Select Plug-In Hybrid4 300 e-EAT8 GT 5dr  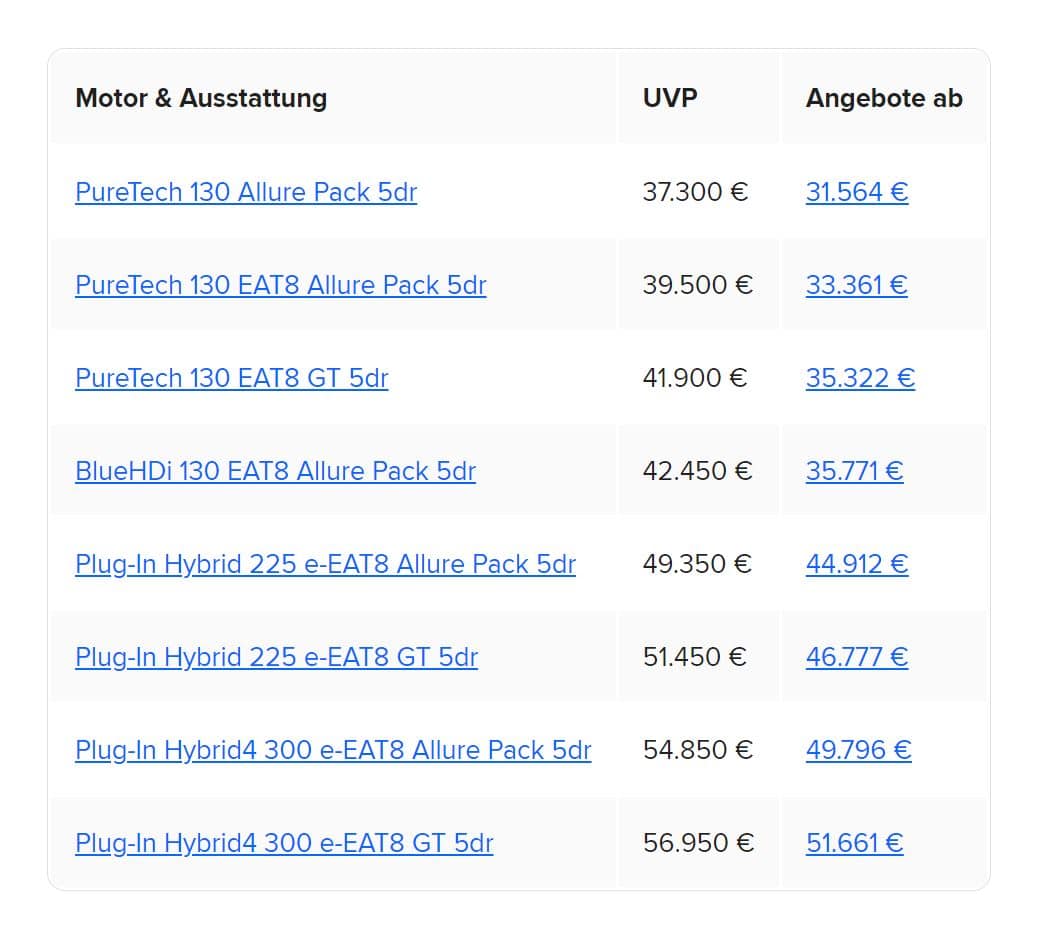coord(284,843)
